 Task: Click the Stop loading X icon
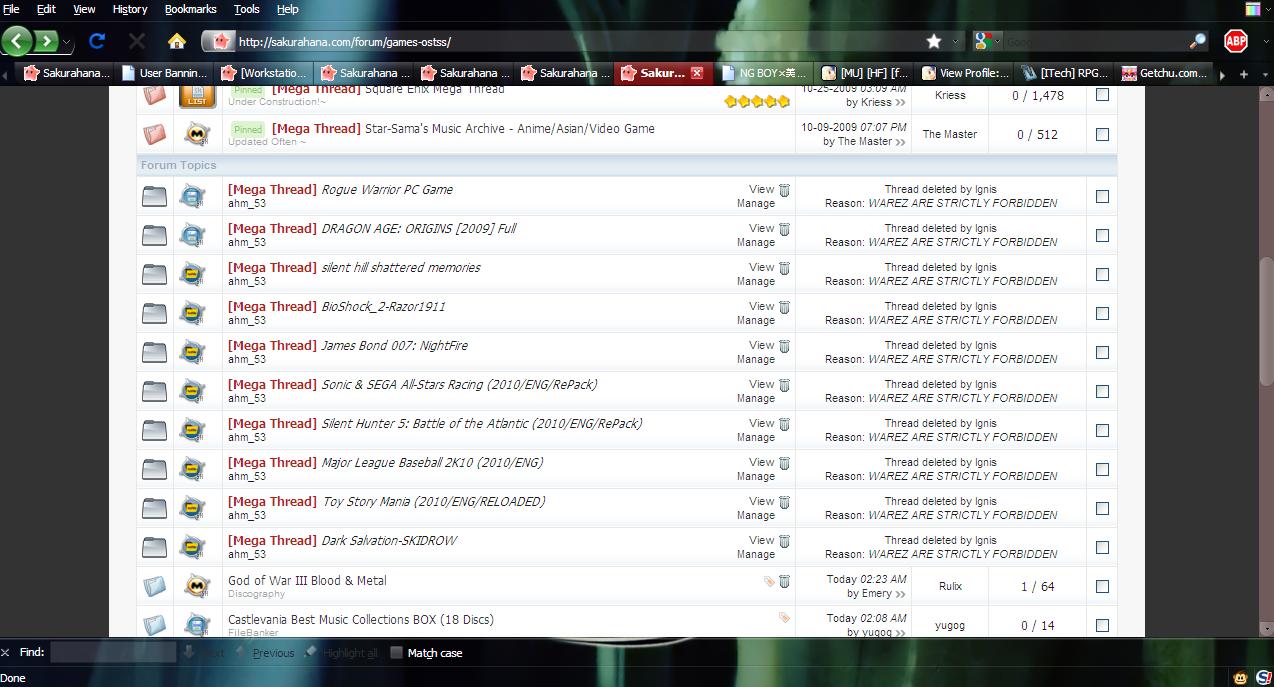tap(137, 41)
